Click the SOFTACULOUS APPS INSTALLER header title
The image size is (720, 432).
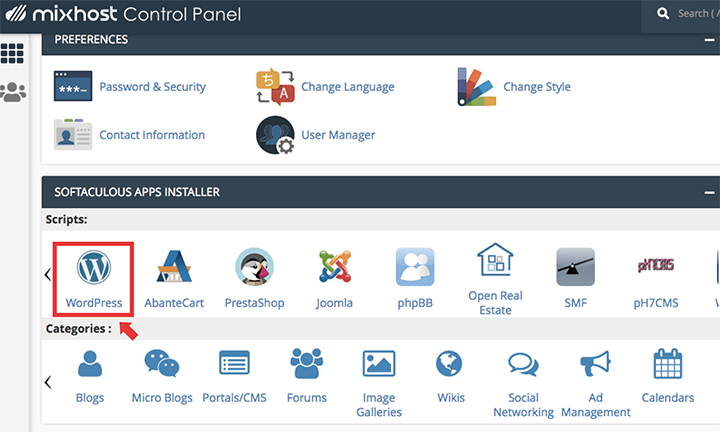point(137,192)
